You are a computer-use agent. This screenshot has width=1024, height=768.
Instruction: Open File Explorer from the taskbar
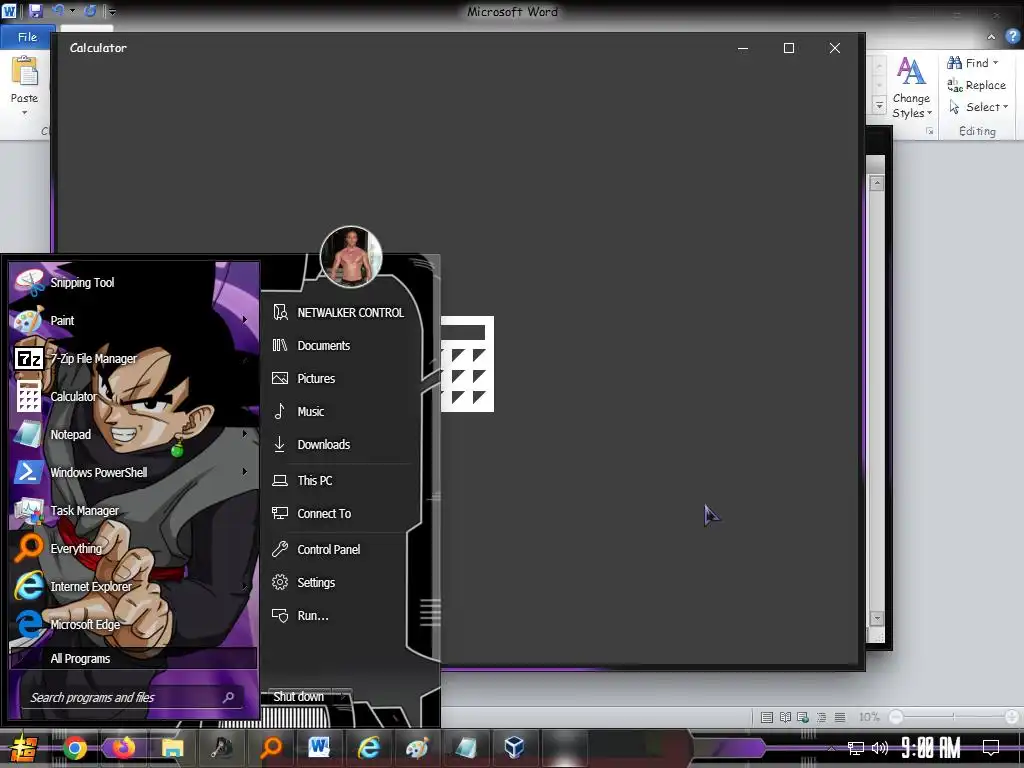pyautogui.click(x=172, y=748)
